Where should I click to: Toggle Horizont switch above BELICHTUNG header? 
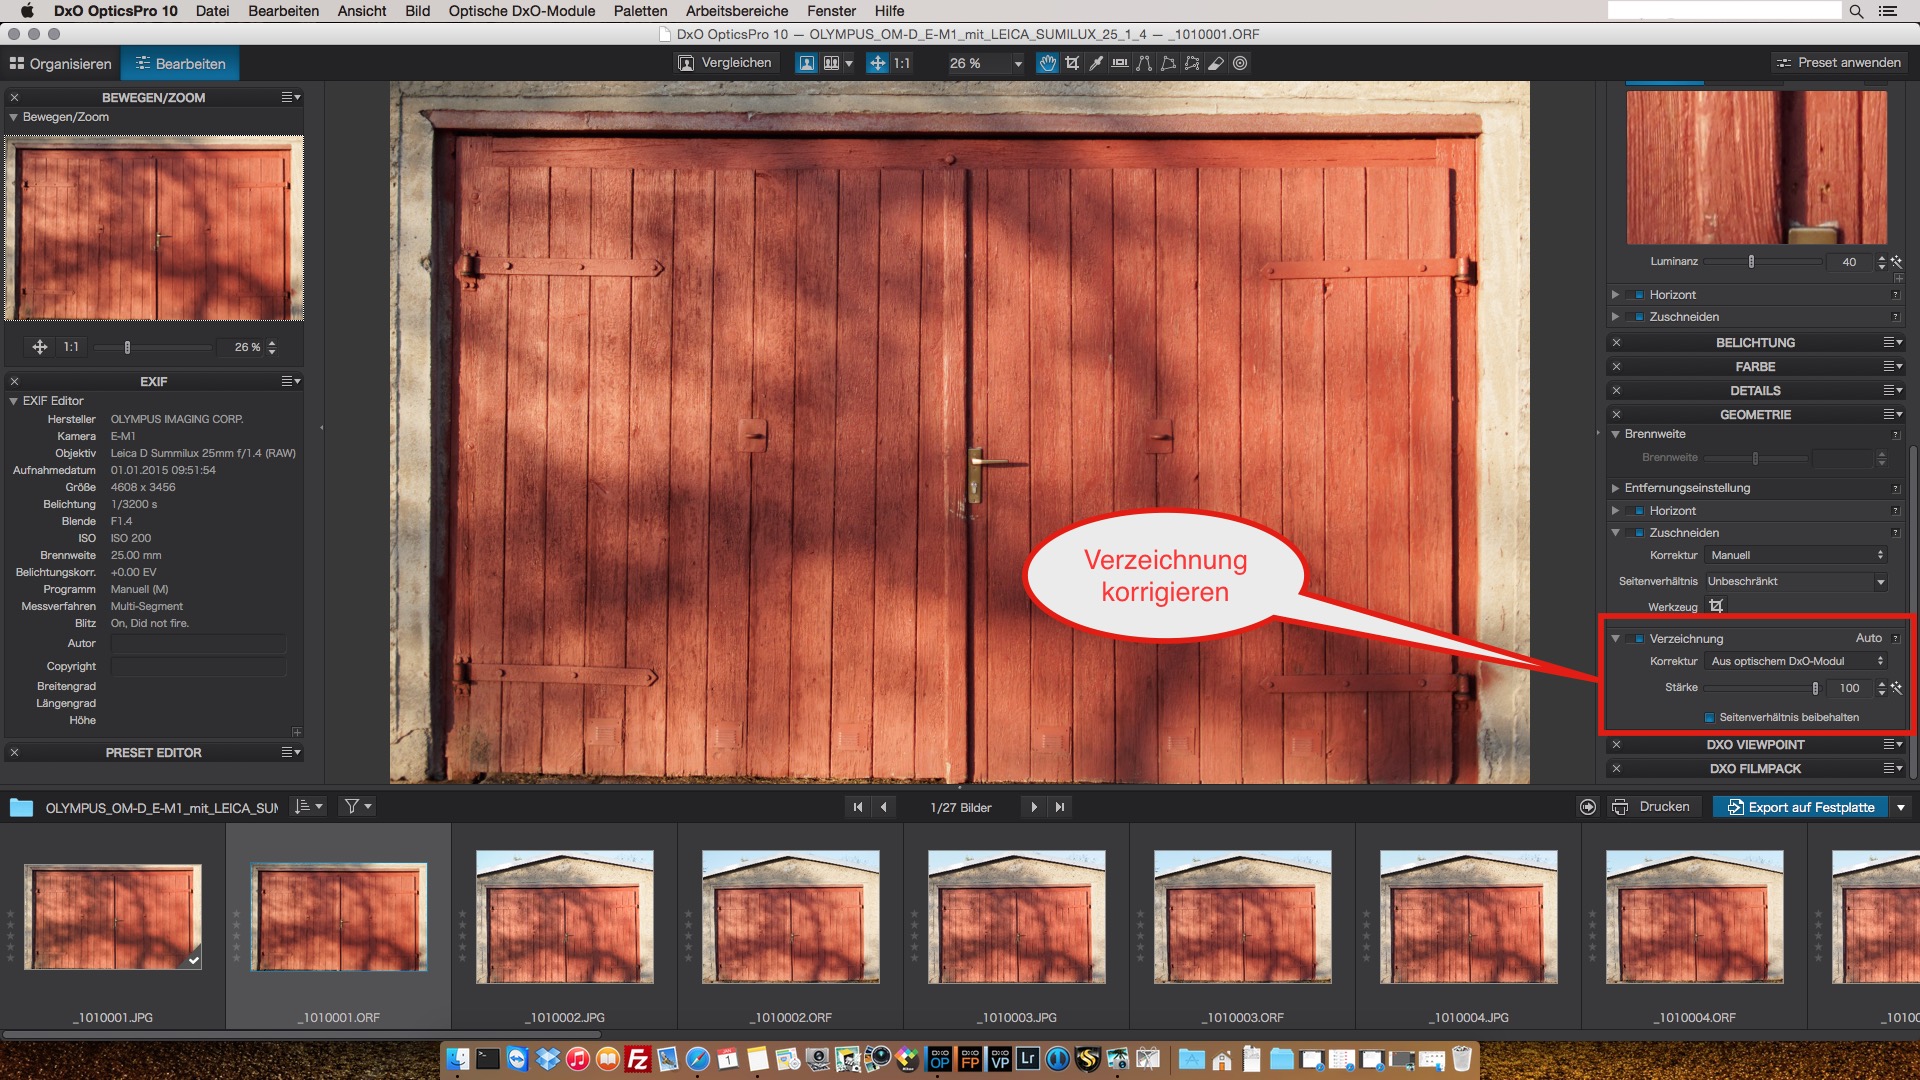1637,295
